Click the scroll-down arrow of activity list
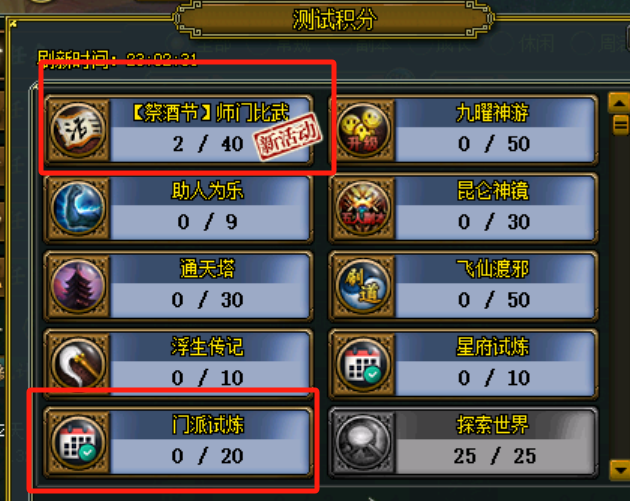The image size is (630, 501). coord(619,470)
